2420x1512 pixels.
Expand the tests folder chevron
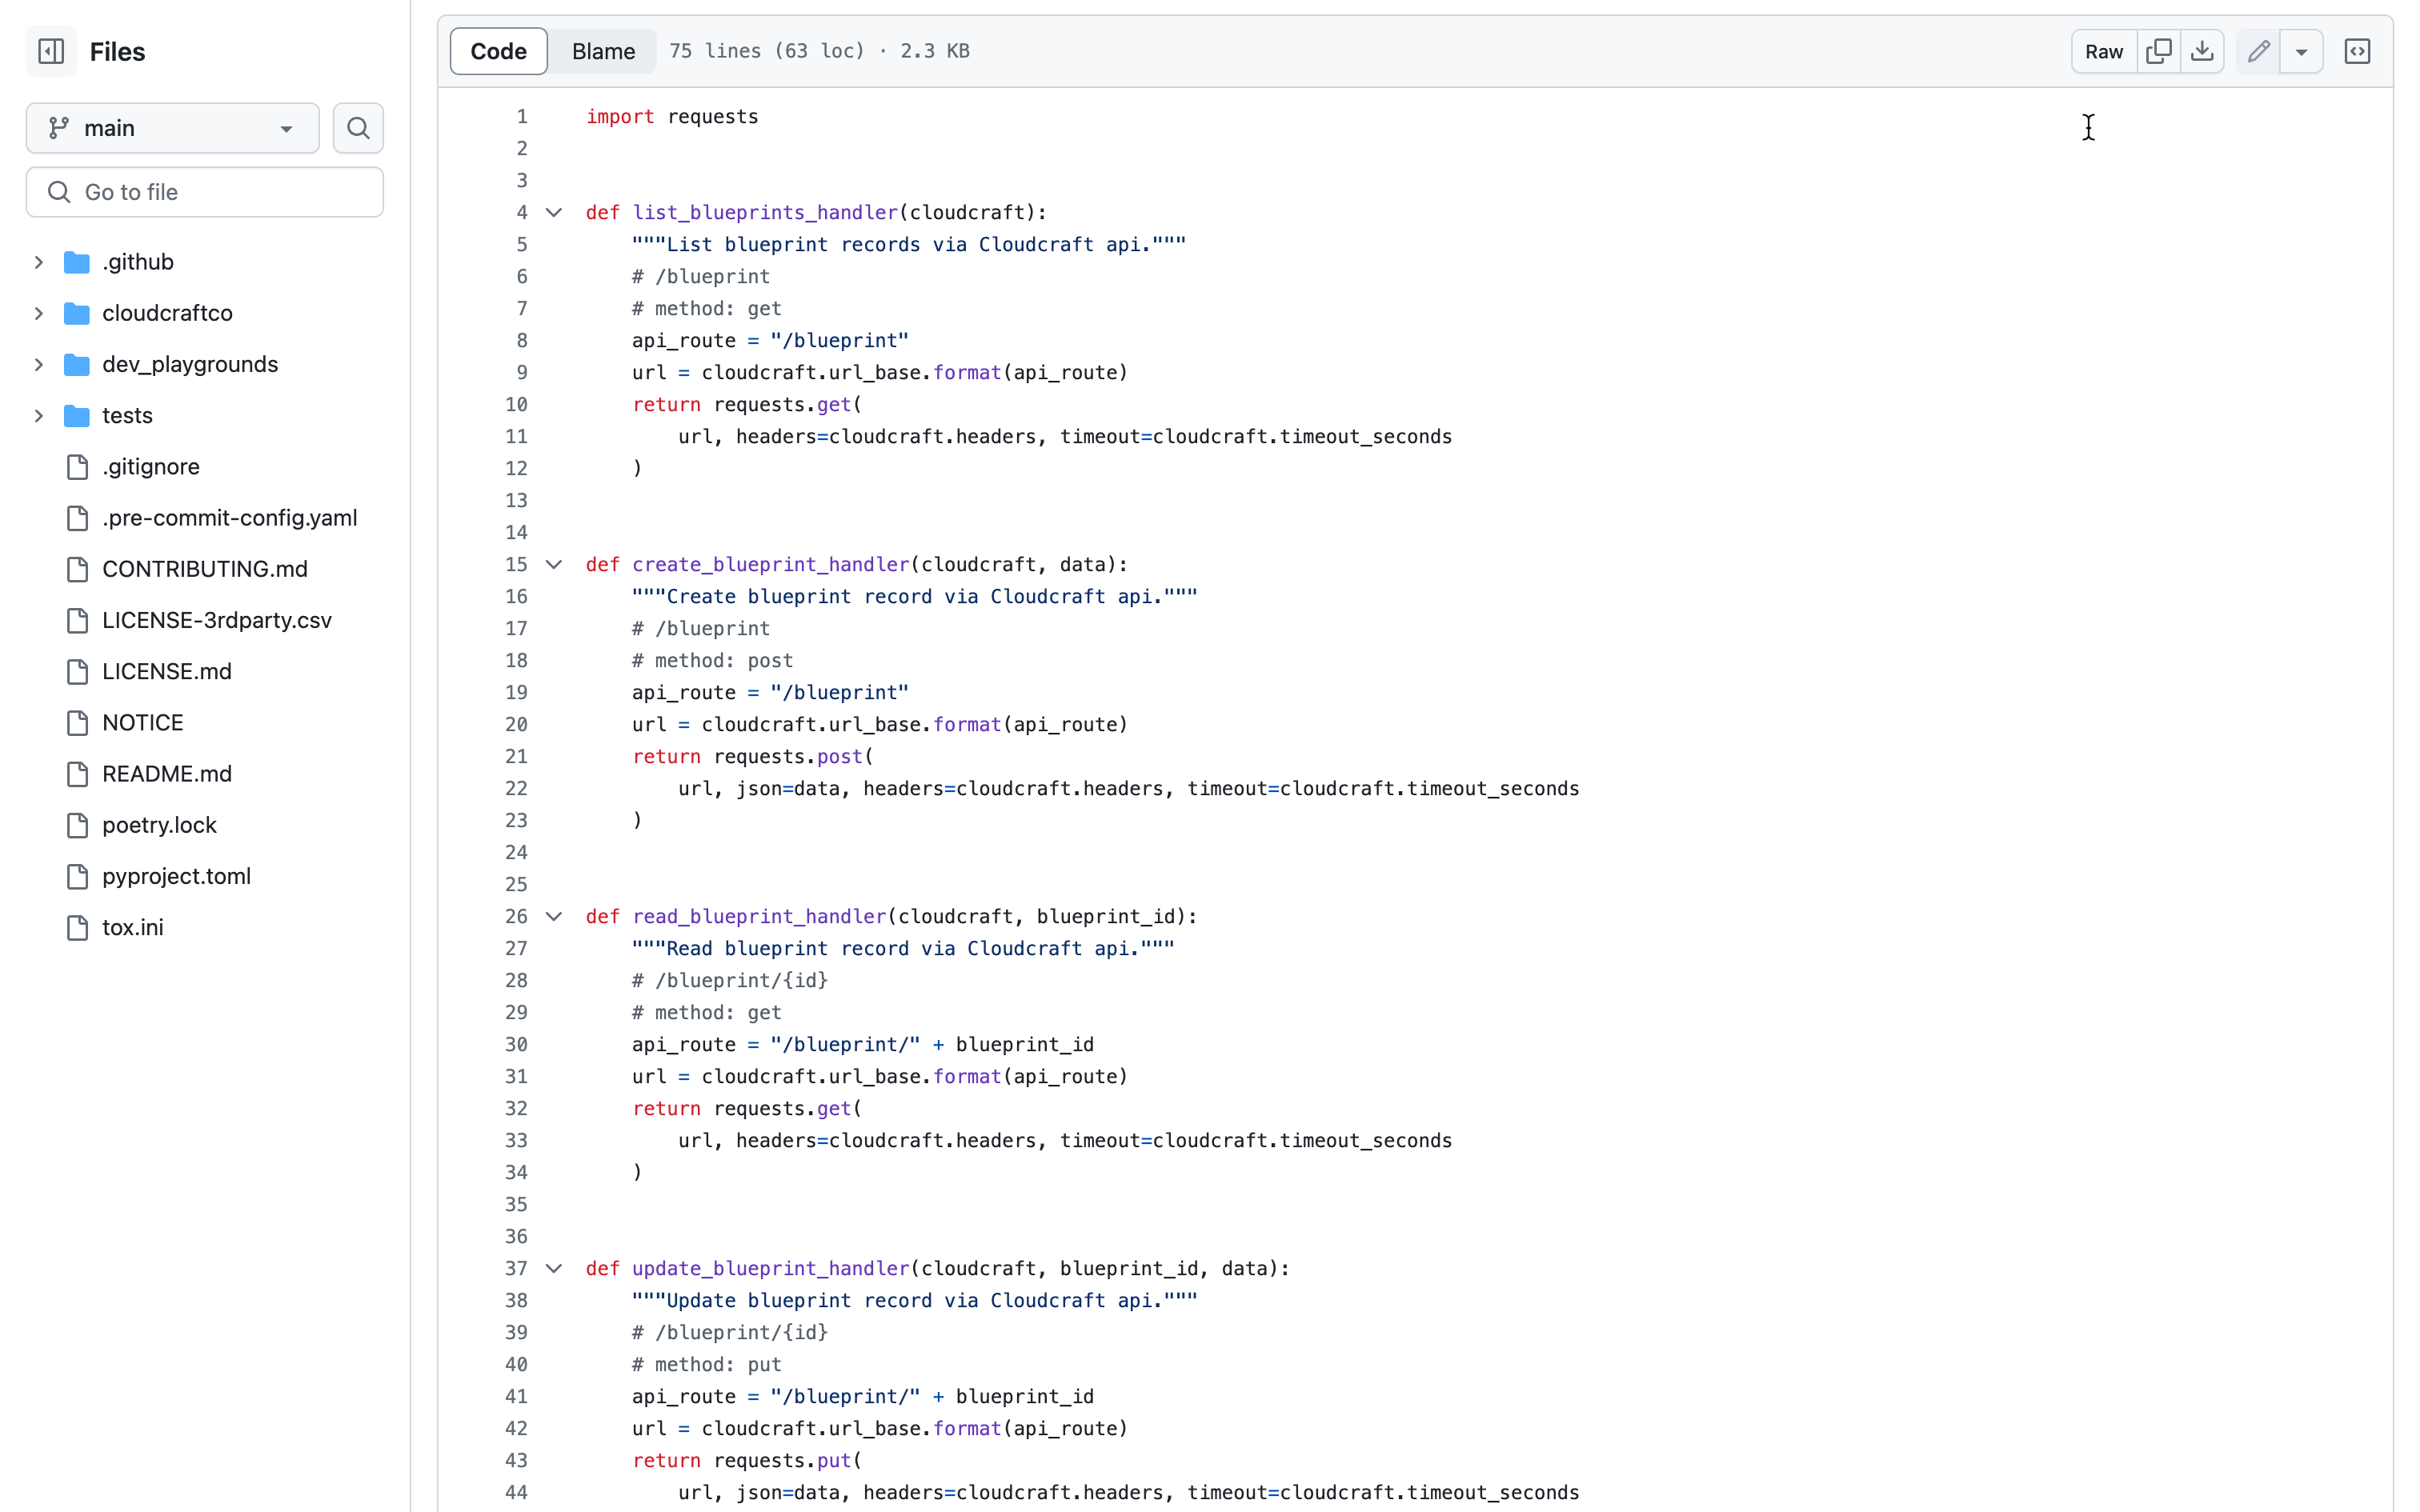pyautogui.click(x=39, y=416)
